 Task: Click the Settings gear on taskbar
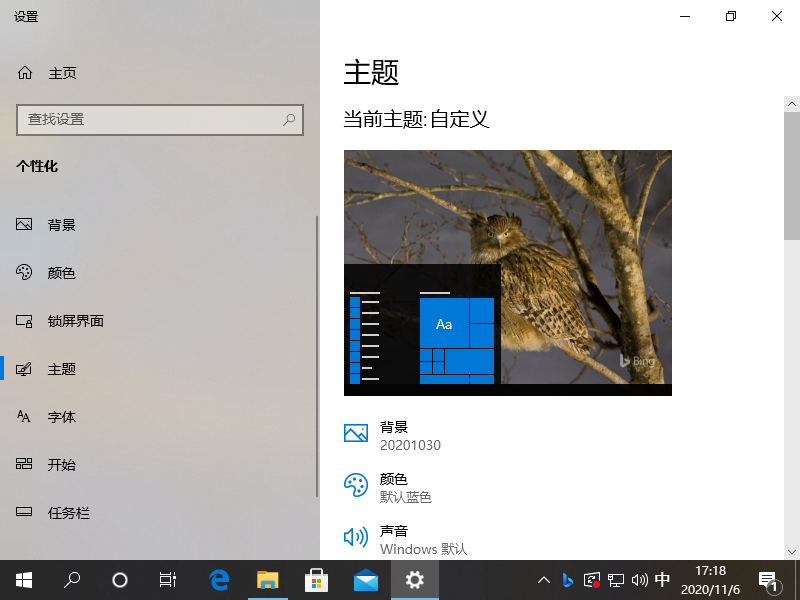(x=415, y=580)
